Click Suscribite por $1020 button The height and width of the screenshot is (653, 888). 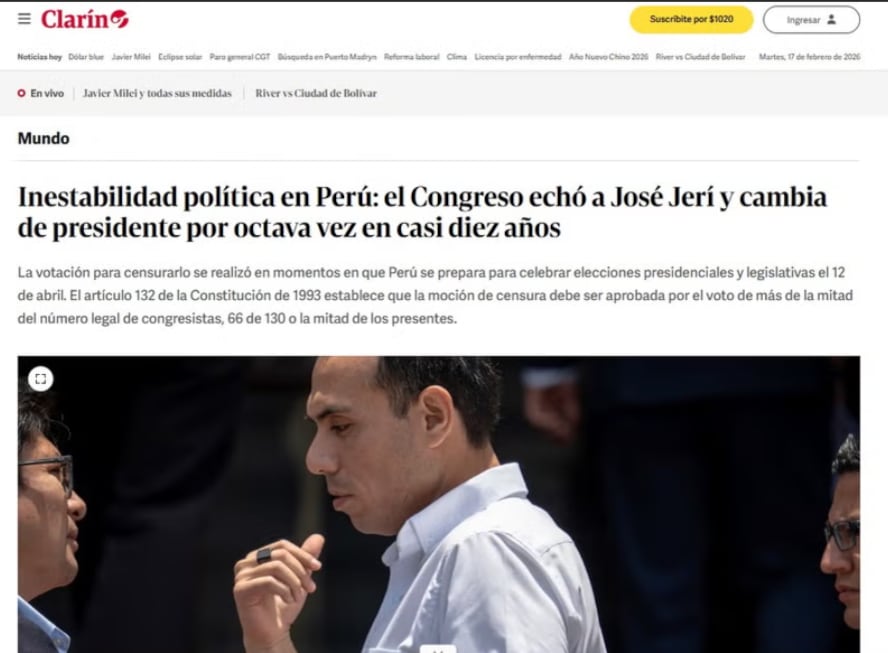coord(691,20)
